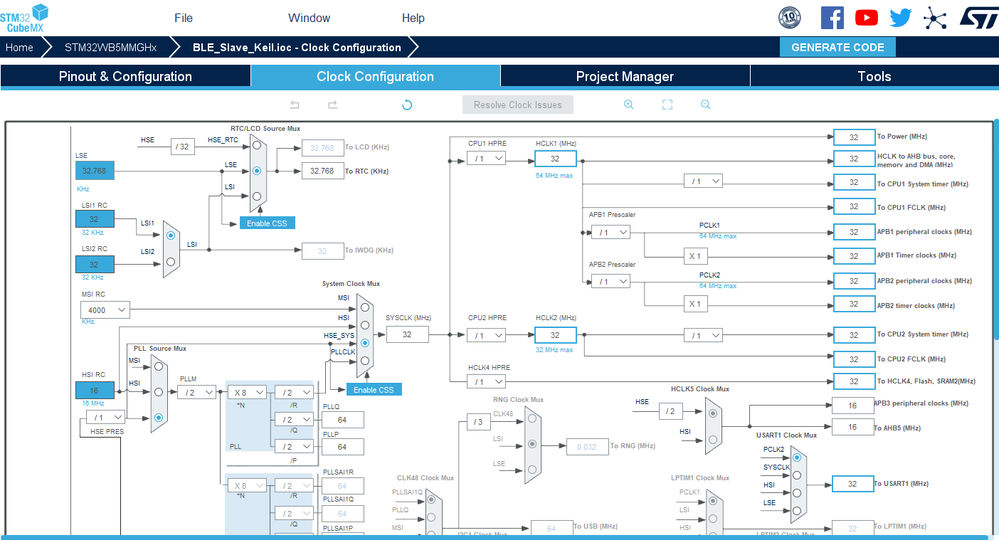The width and height of the screenshot is (999, 540).
Task: Open the CPU1 HPRE prescaler dropdown
Action: [487, 159]
